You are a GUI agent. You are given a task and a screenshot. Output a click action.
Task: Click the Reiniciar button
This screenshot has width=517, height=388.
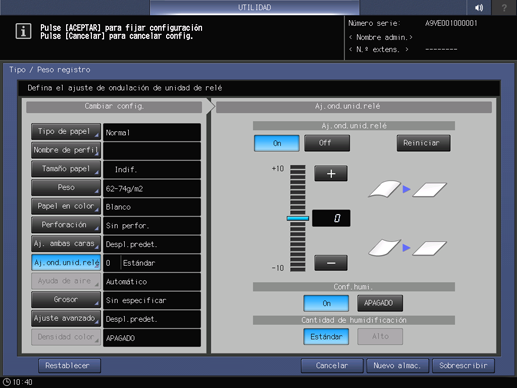coord(423,143)
